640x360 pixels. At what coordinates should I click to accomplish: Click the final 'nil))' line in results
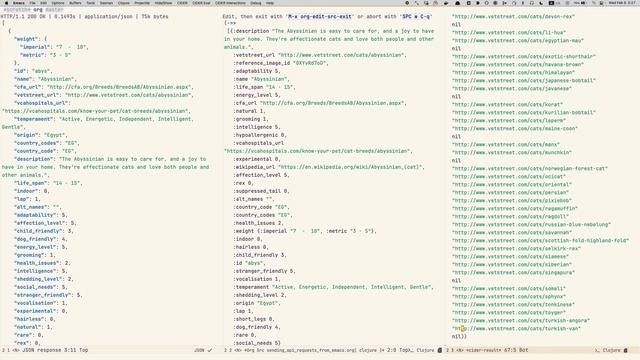(459, 337)
